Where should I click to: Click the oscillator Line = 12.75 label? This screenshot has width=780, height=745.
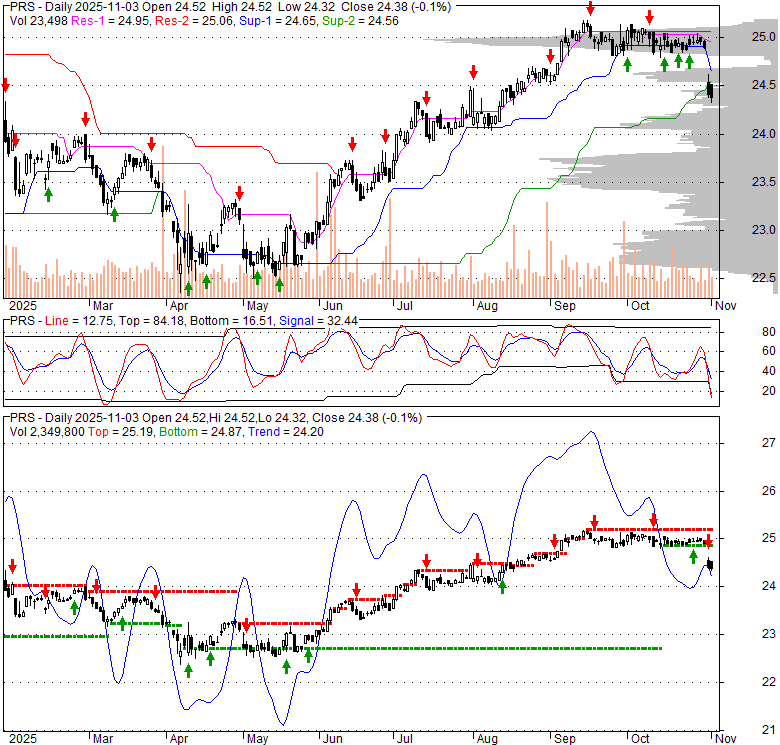78,321
